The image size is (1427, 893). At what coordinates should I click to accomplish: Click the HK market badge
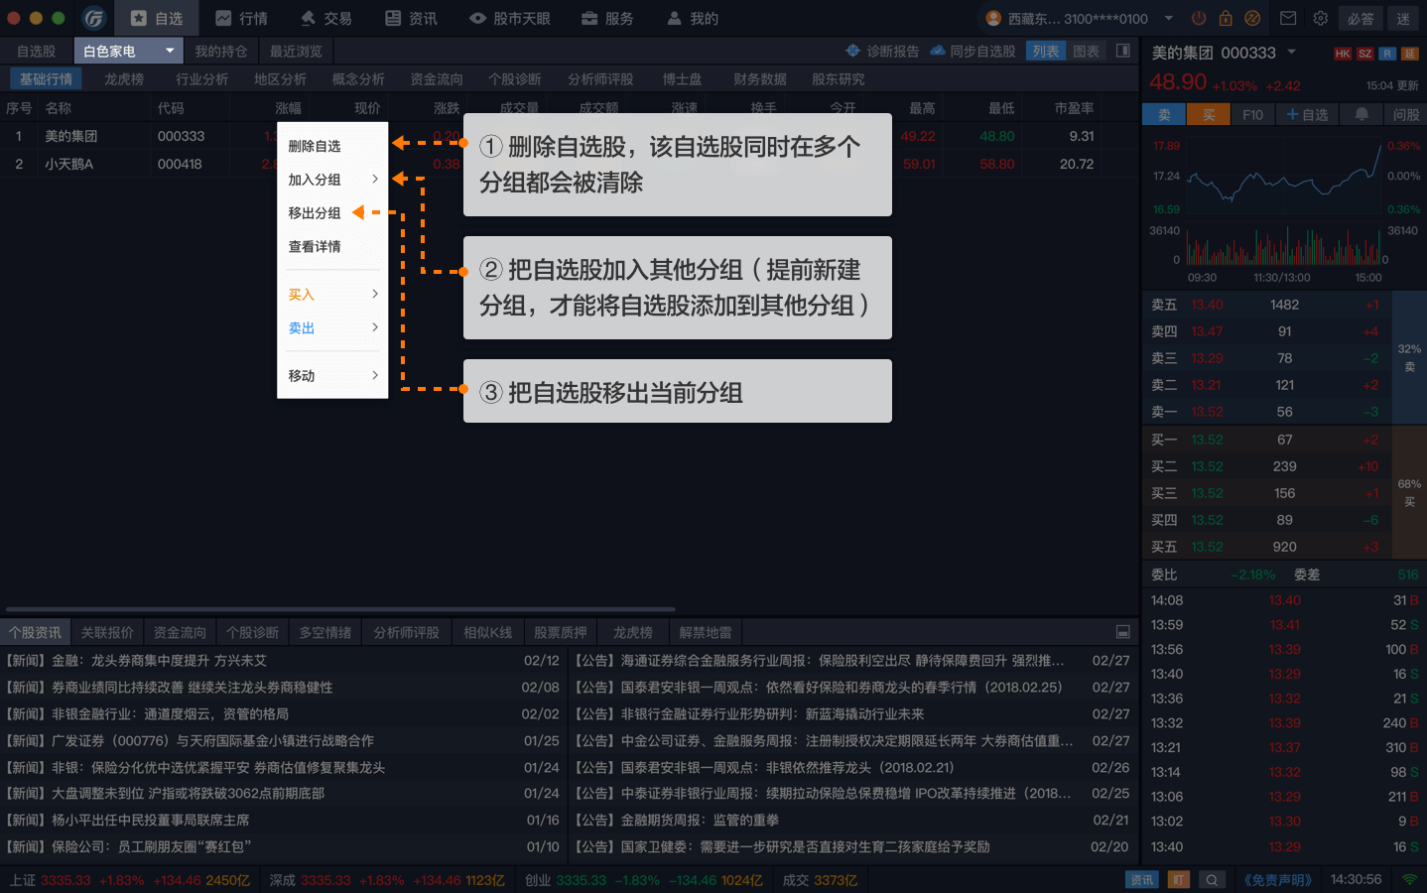coord(1342,54)
